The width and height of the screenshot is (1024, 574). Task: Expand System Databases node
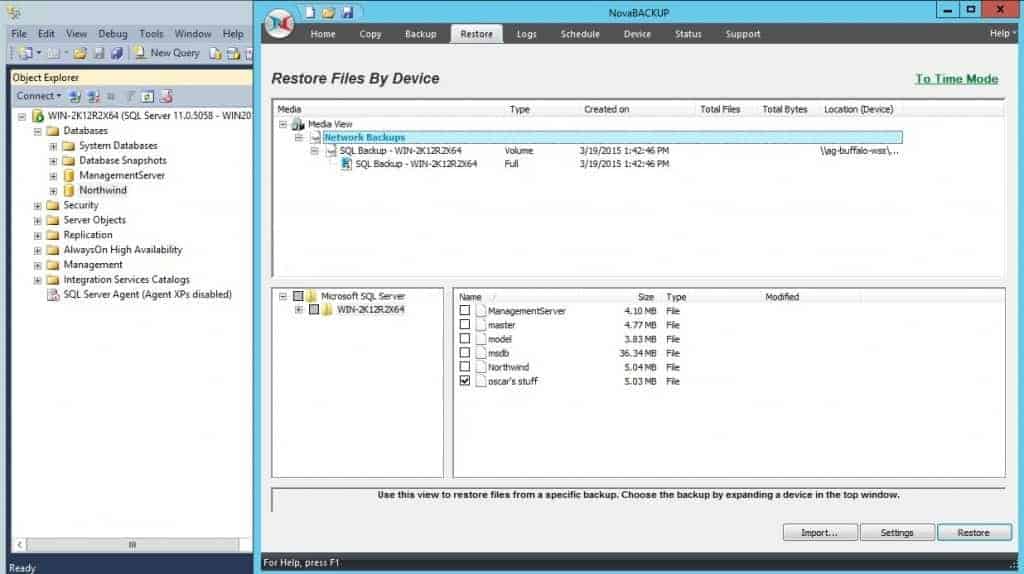click(53, 146)
